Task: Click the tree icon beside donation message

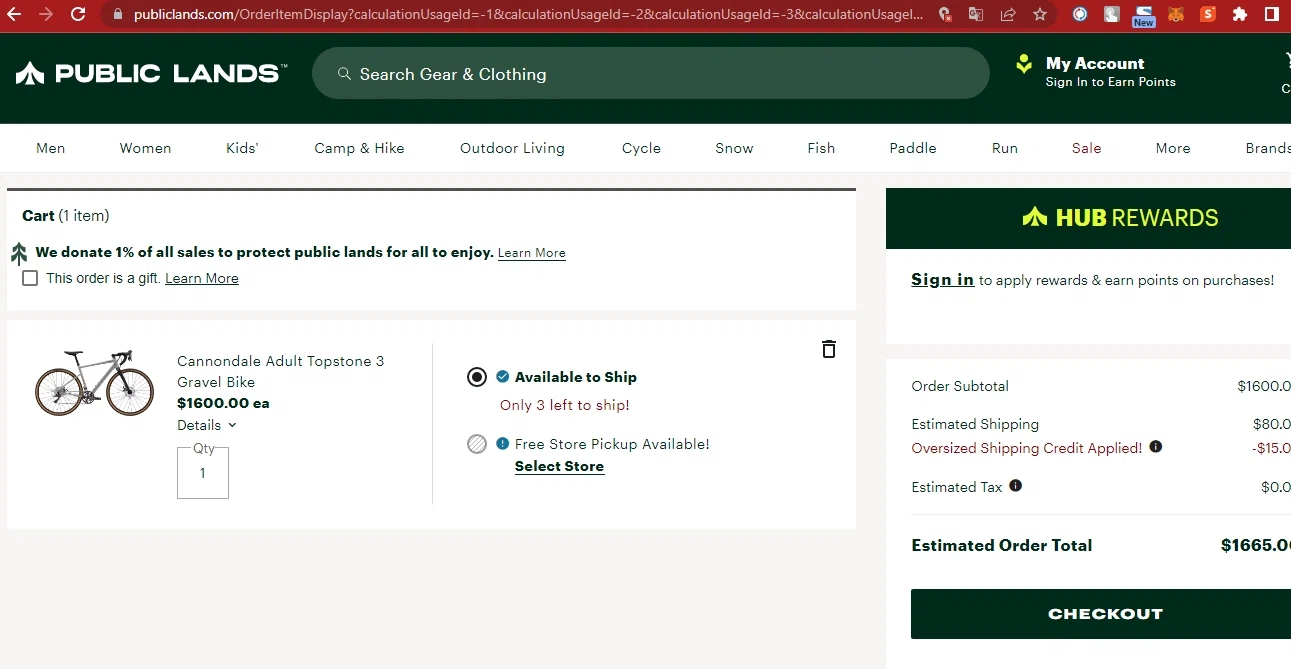Action: 19,254
